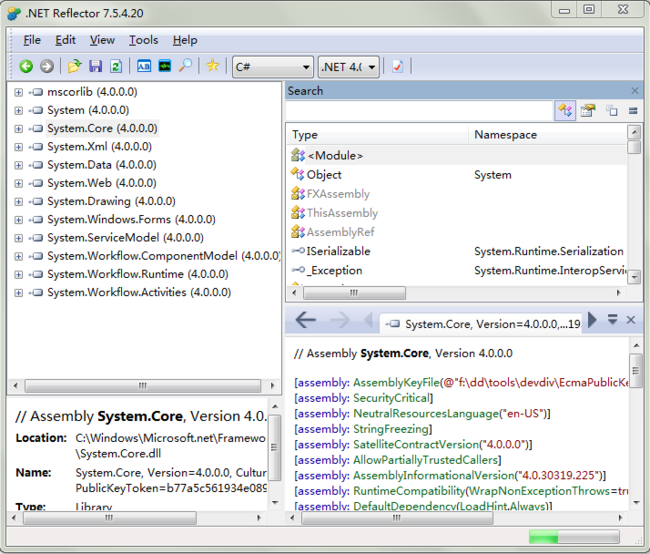Open the View menu
The image size is (650, 554).
[102, 40]
